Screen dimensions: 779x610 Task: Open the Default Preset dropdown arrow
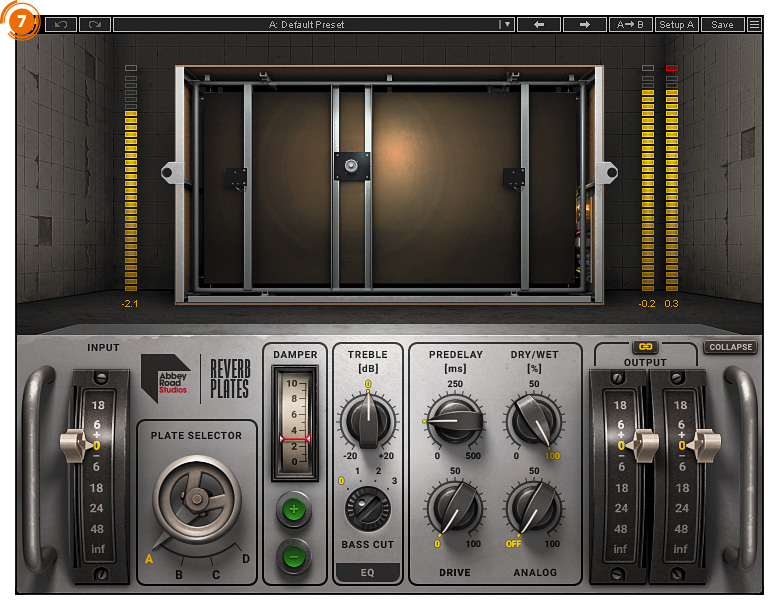pos(507,24)
